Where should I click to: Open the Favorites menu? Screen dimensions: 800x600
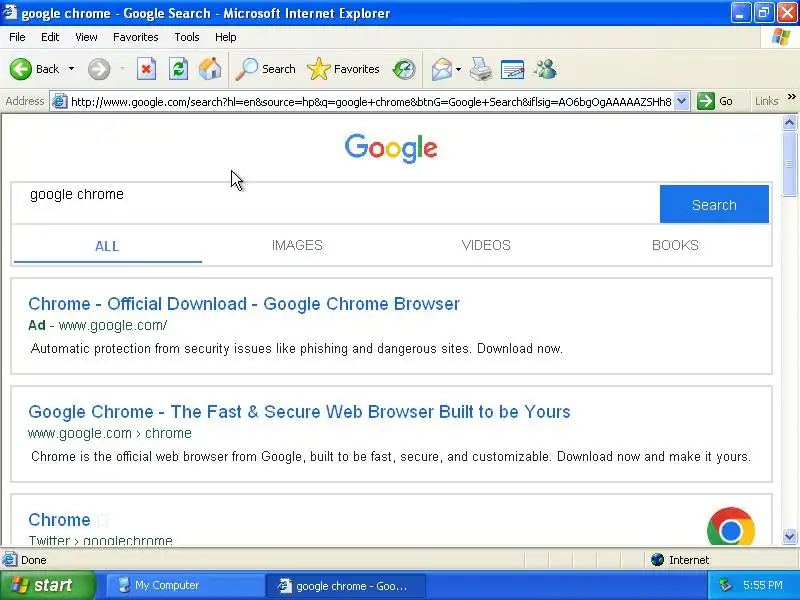(x=136, y=37)
